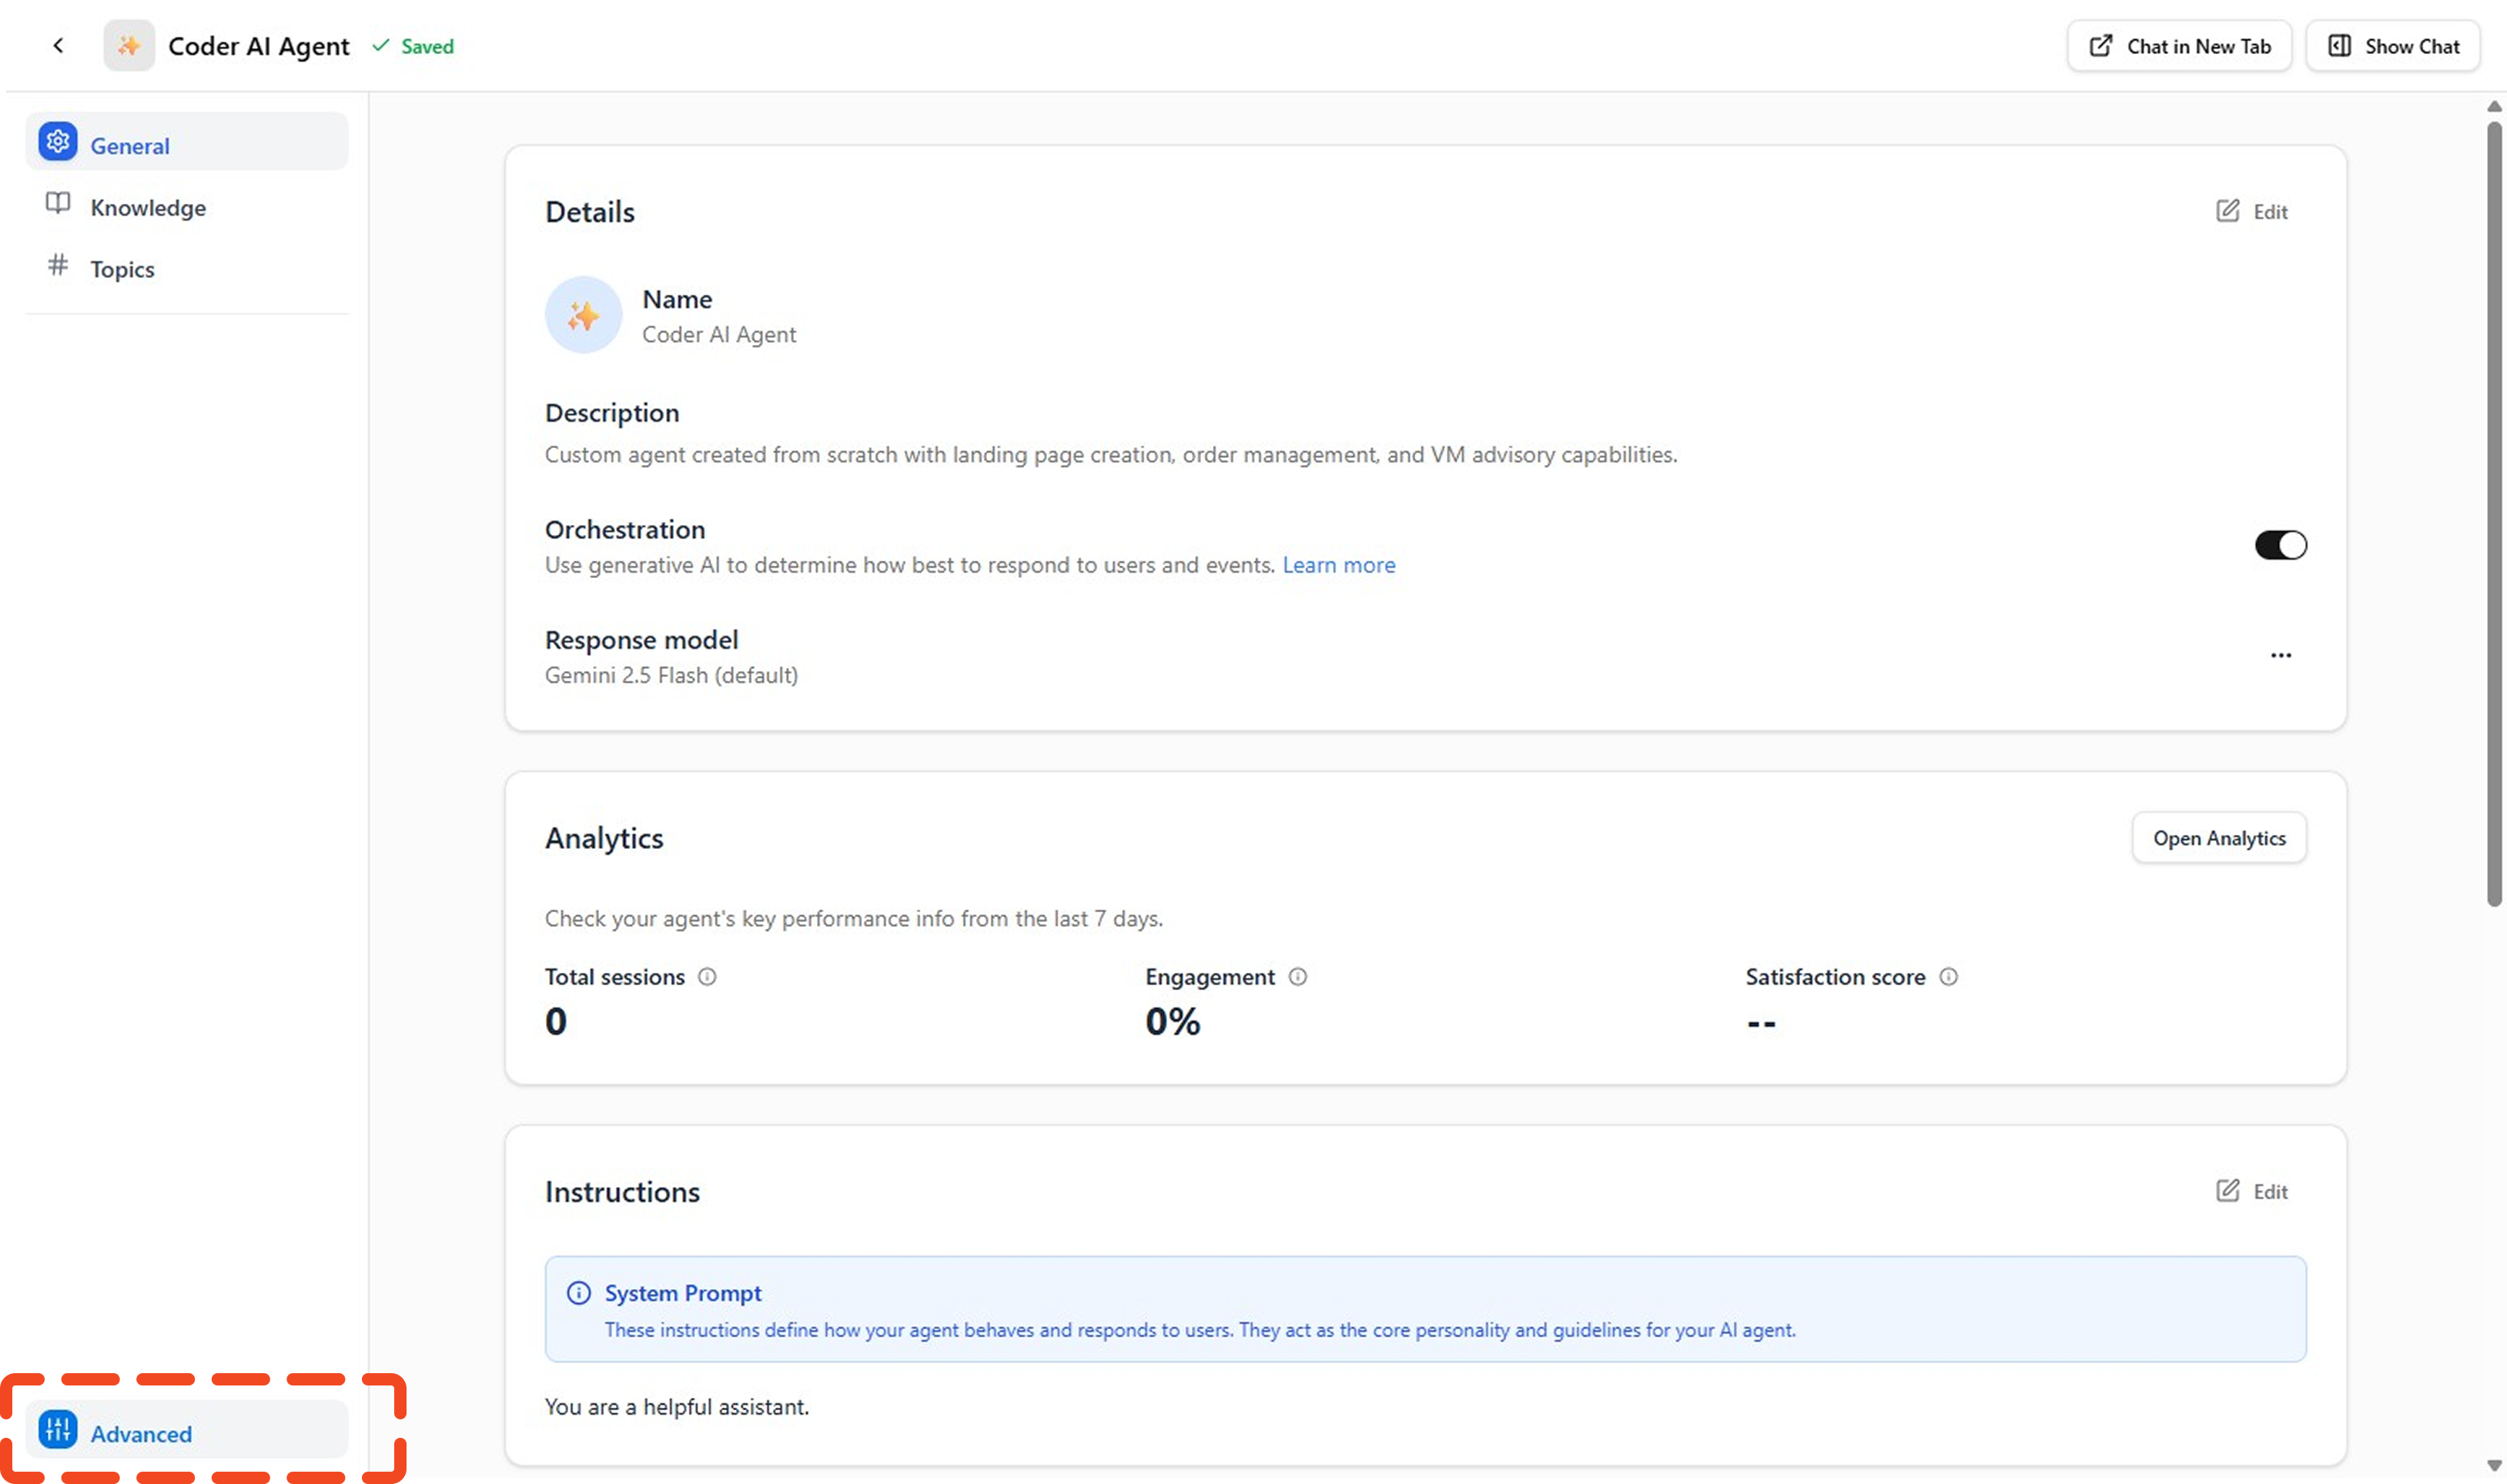
Task: Click the Satisfaction score info icon
Action: [1948, 977]
